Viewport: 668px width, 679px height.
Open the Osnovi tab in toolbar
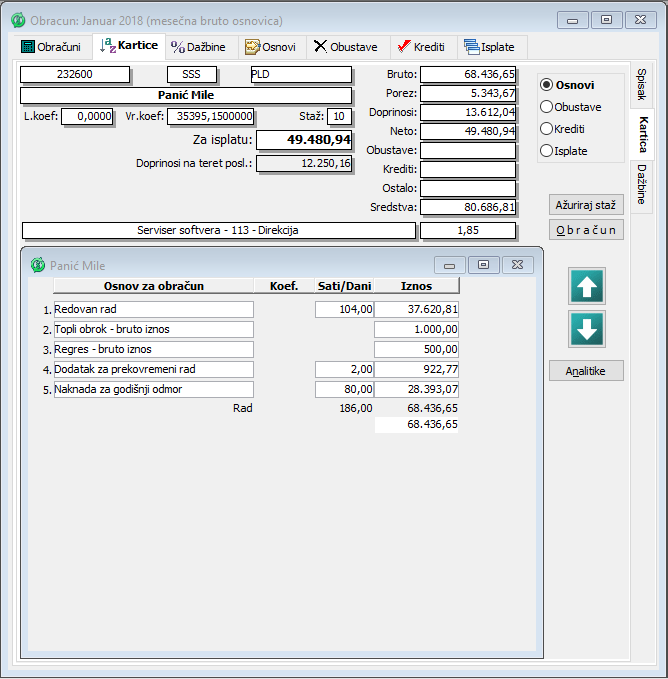[270, 47]
